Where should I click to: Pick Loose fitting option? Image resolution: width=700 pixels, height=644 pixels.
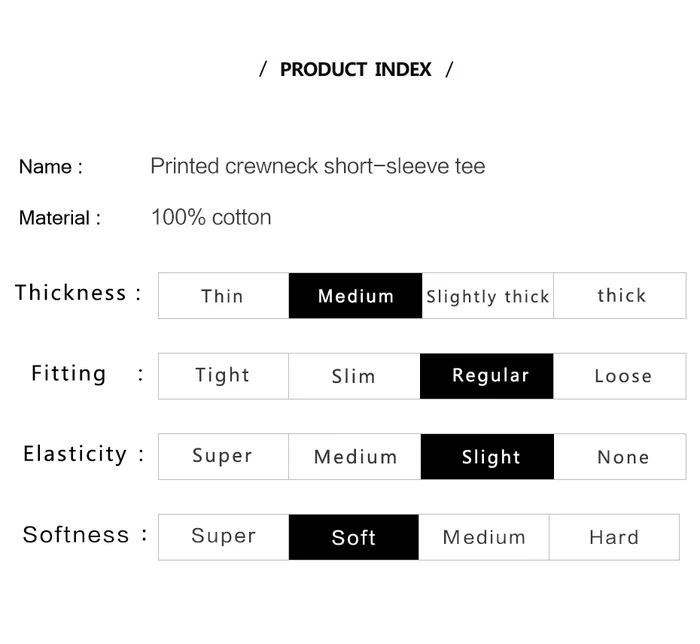pos(621,376)
